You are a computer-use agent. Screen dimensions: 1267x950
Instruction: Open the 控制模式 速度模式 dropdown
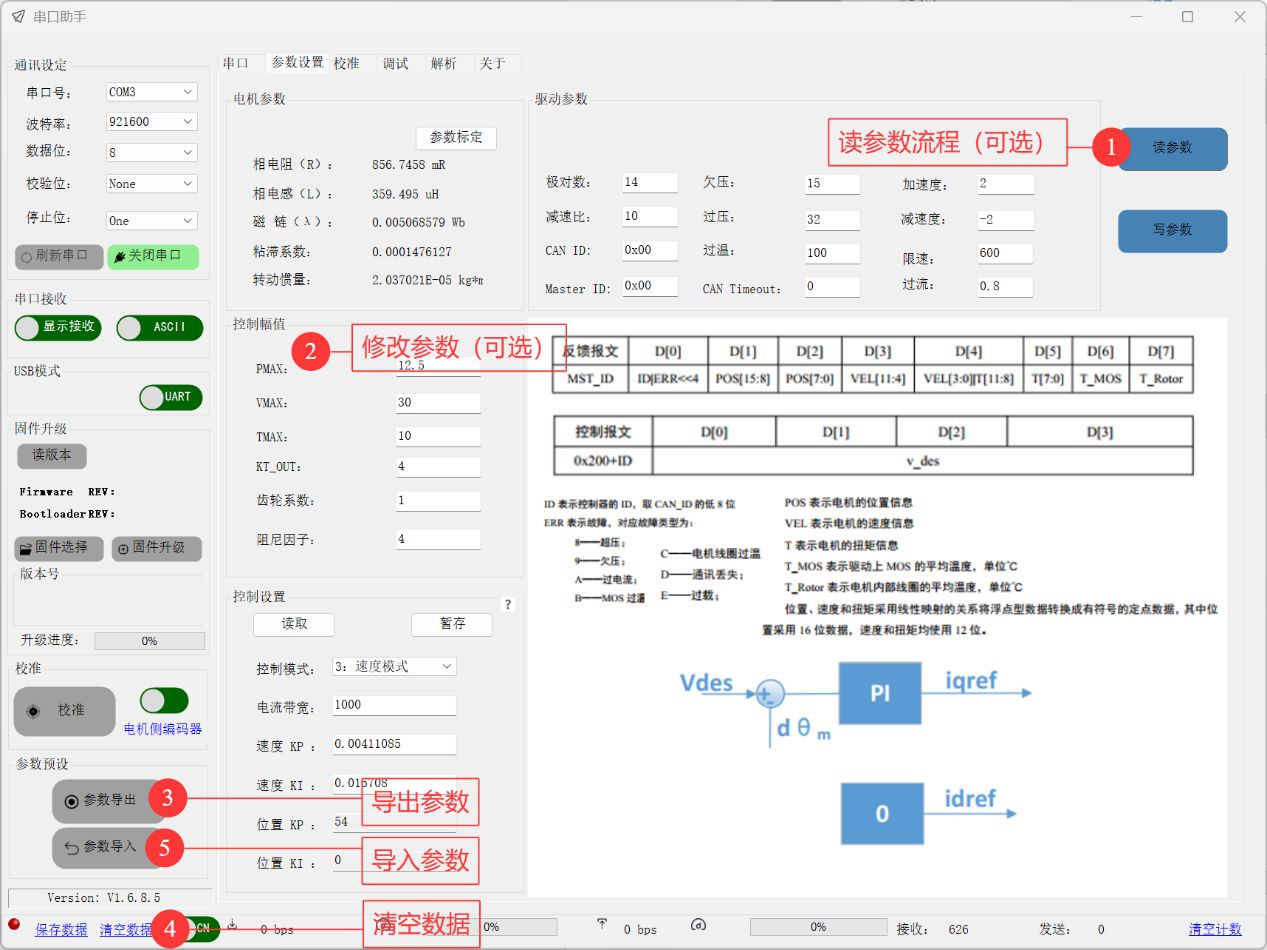(393, 667)
